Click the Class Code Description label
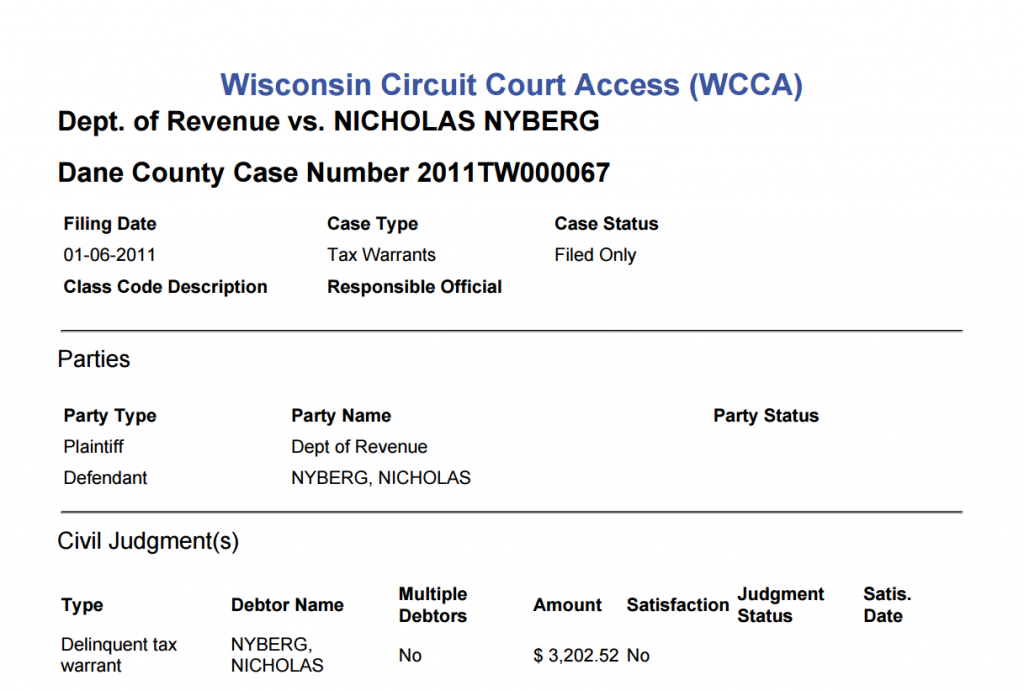The image size is (1024, 691). [165, 287]
